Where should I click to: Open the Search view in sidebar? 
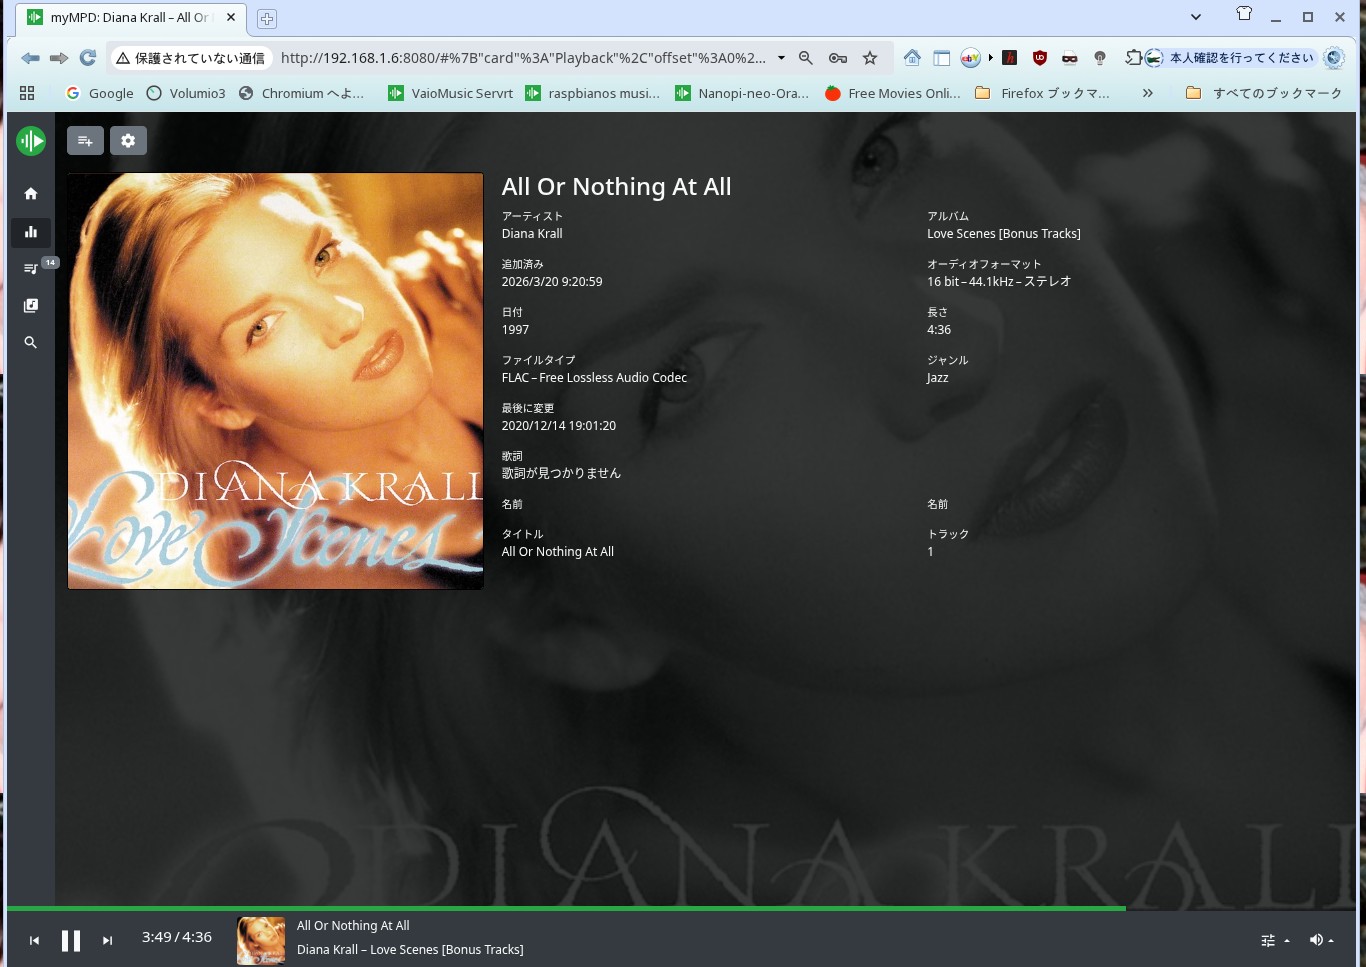click(x=31, y=342)
